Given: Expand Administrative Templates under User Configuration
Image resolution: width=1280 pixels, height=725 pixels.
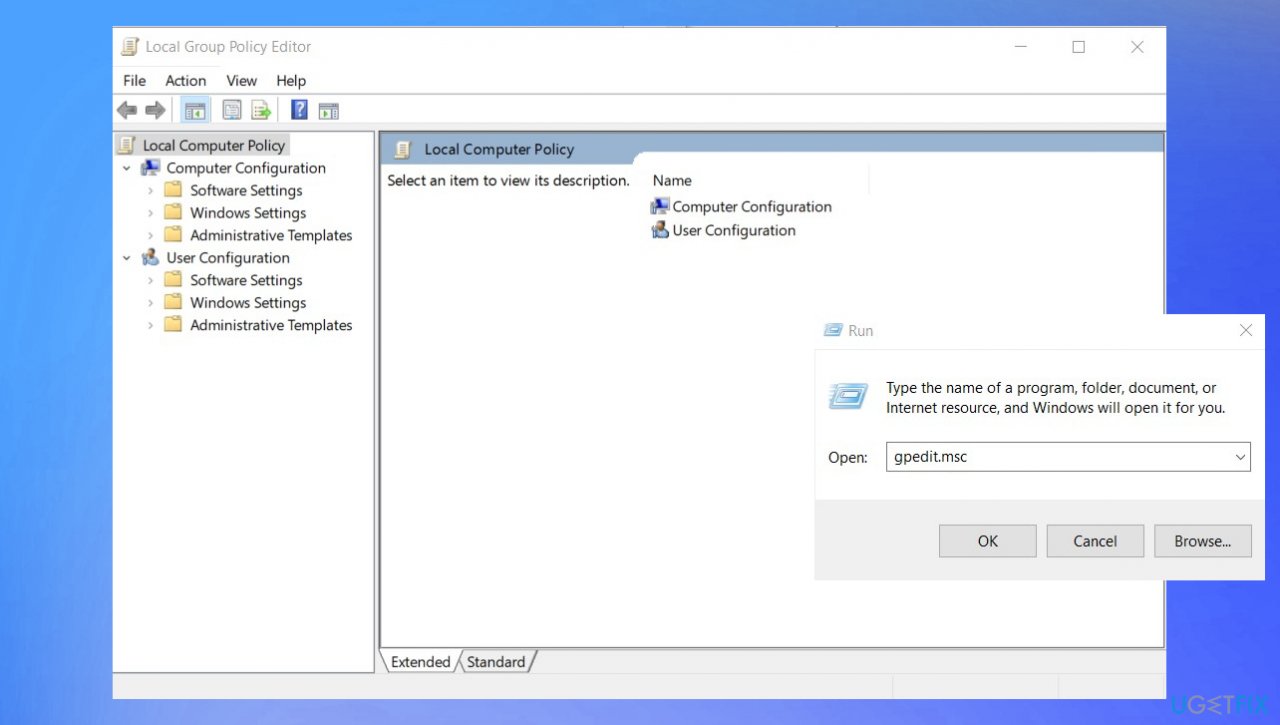Looking at the screenshot, I should pos(151,325).
